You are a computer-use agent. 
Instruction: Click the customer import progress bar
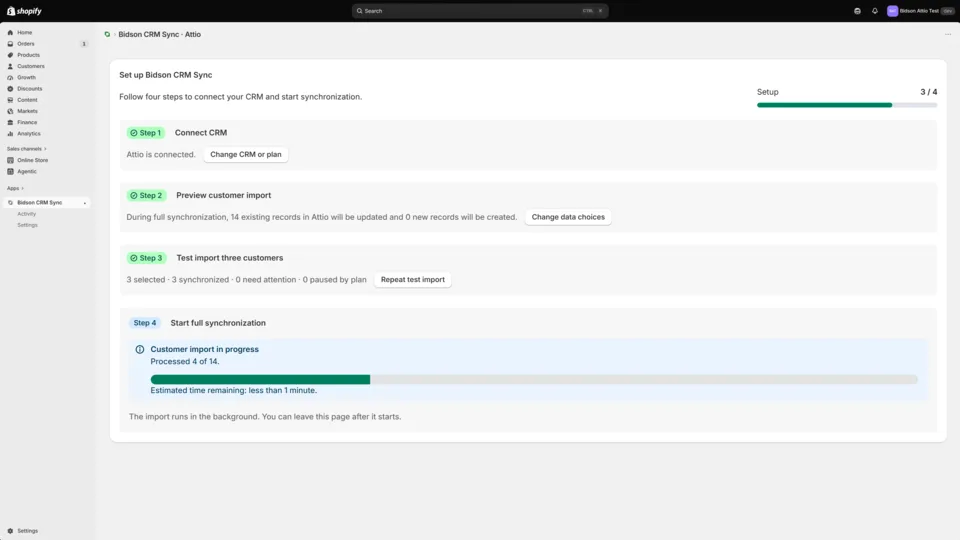click(534, 380)
